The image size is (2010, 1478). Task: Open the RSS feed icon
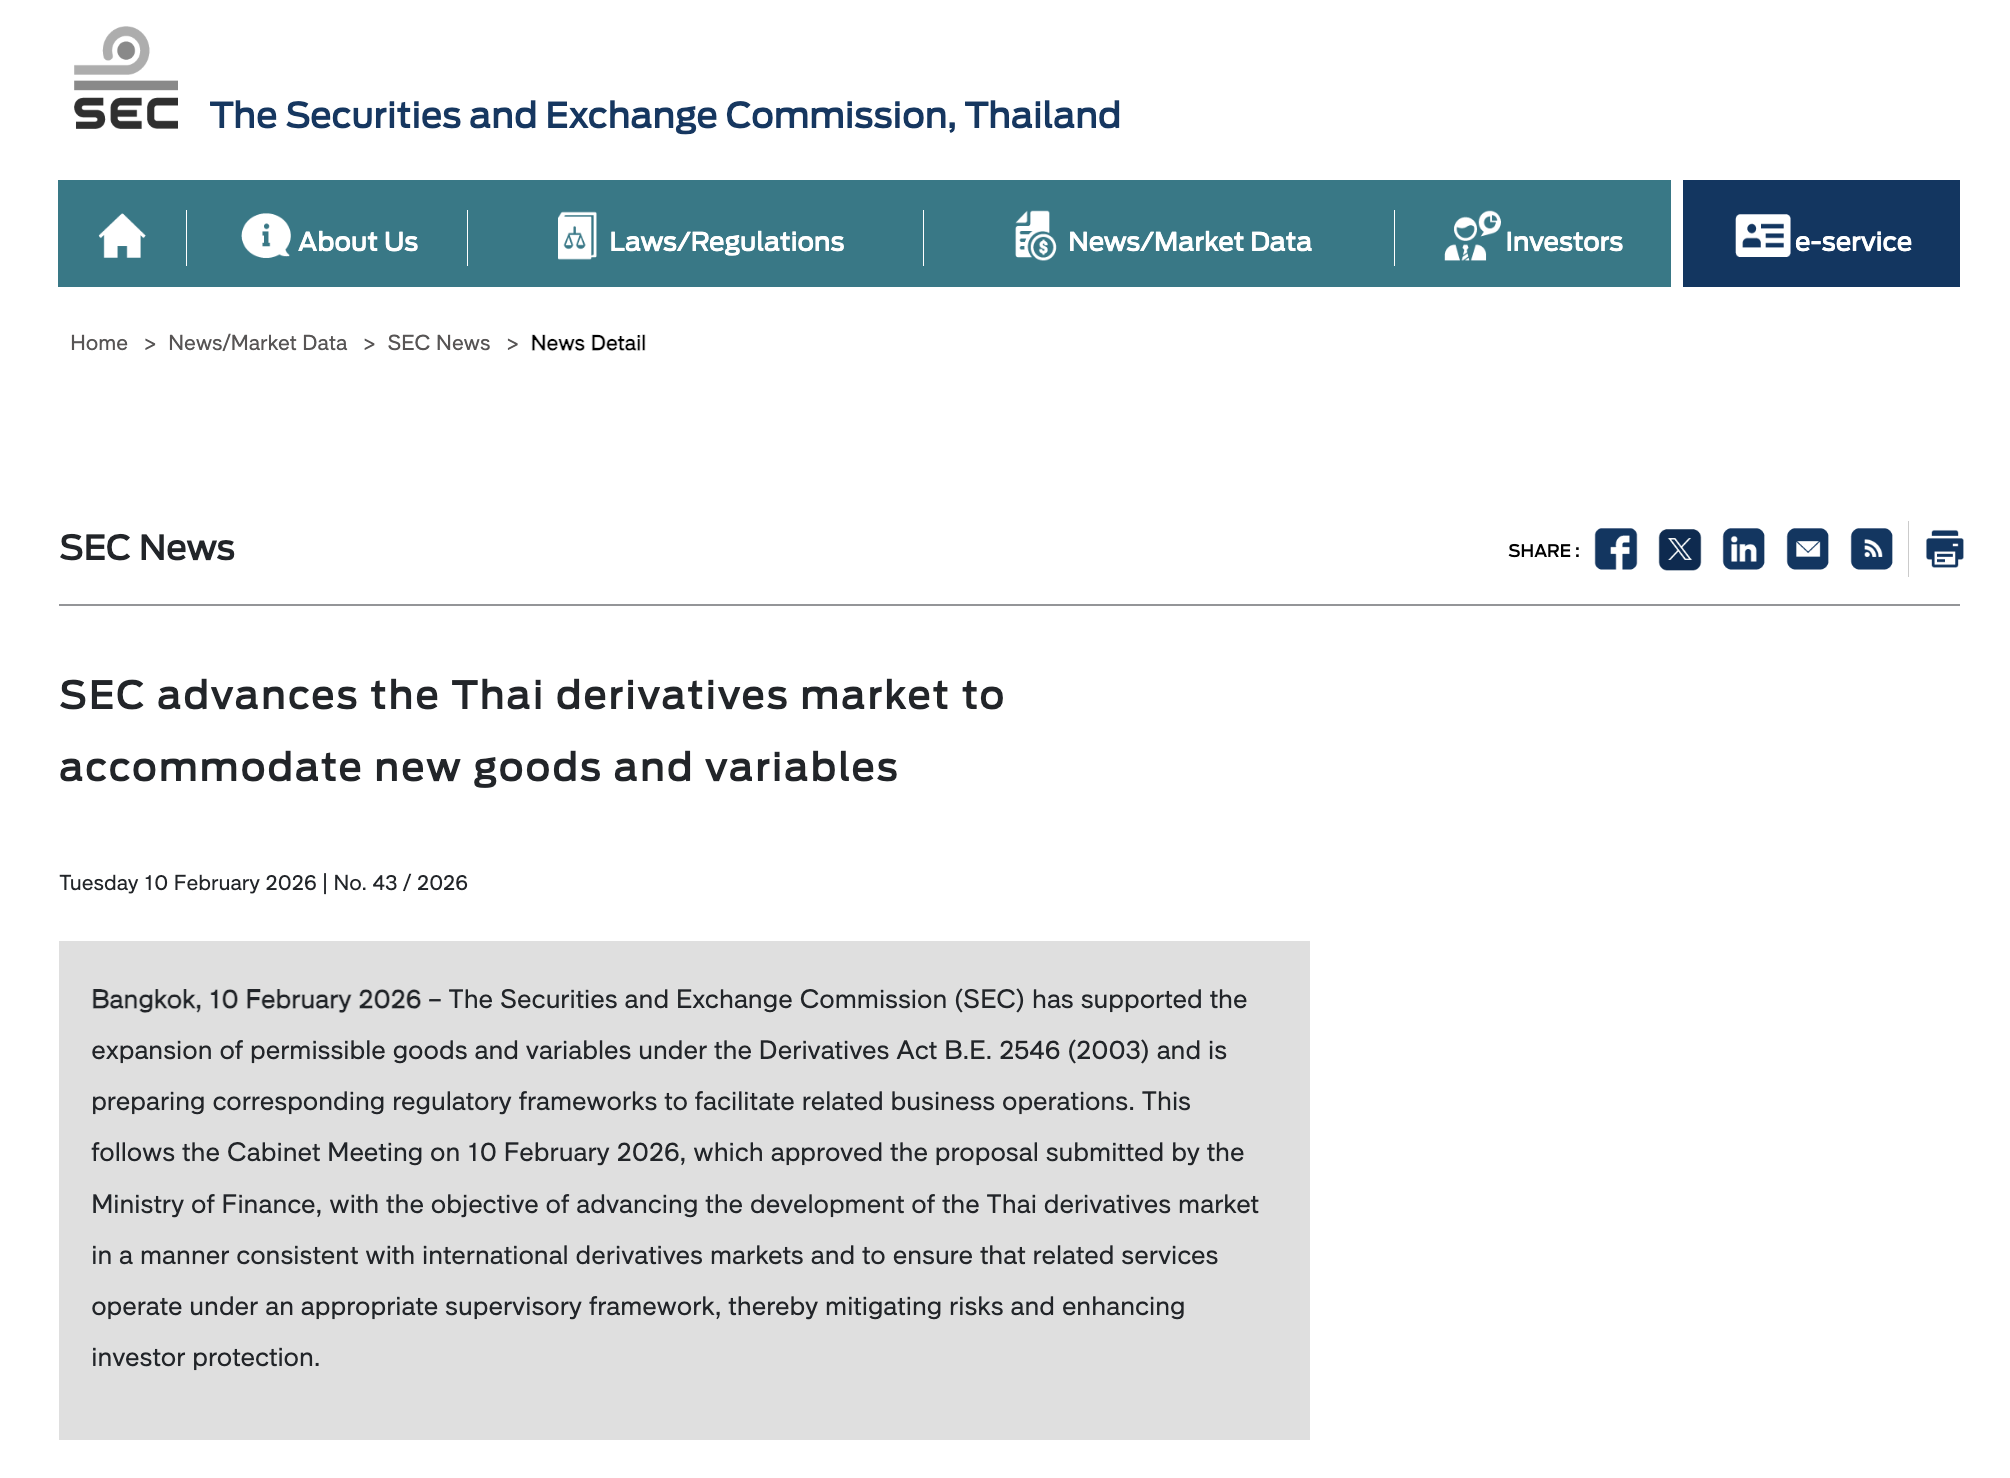point(1871,549)
